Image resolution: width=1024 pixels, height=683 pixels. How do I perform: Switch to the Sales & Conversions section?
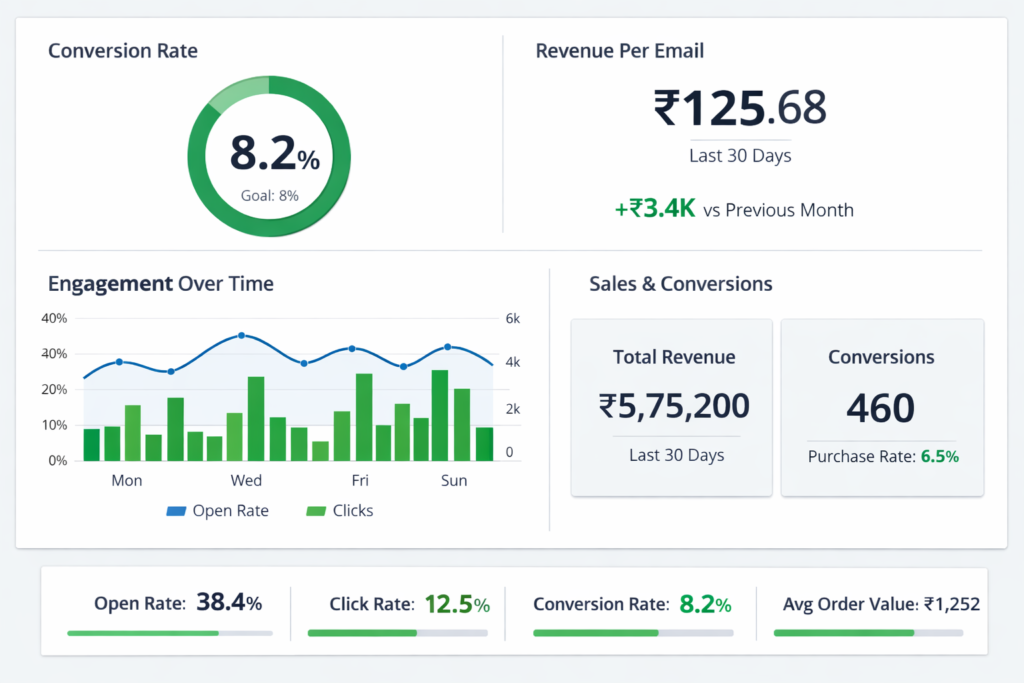tap(680, 283)
